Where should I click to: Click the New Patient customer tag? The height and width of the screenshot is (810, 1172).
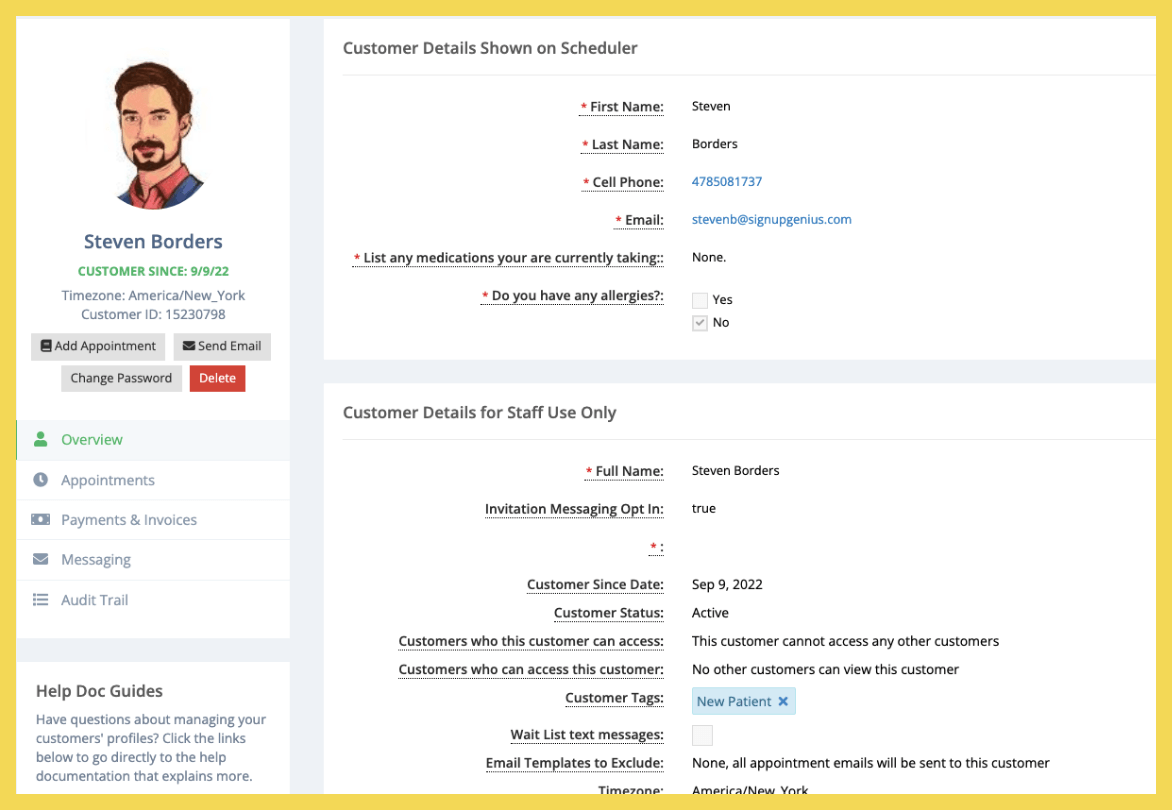[744, 702]
